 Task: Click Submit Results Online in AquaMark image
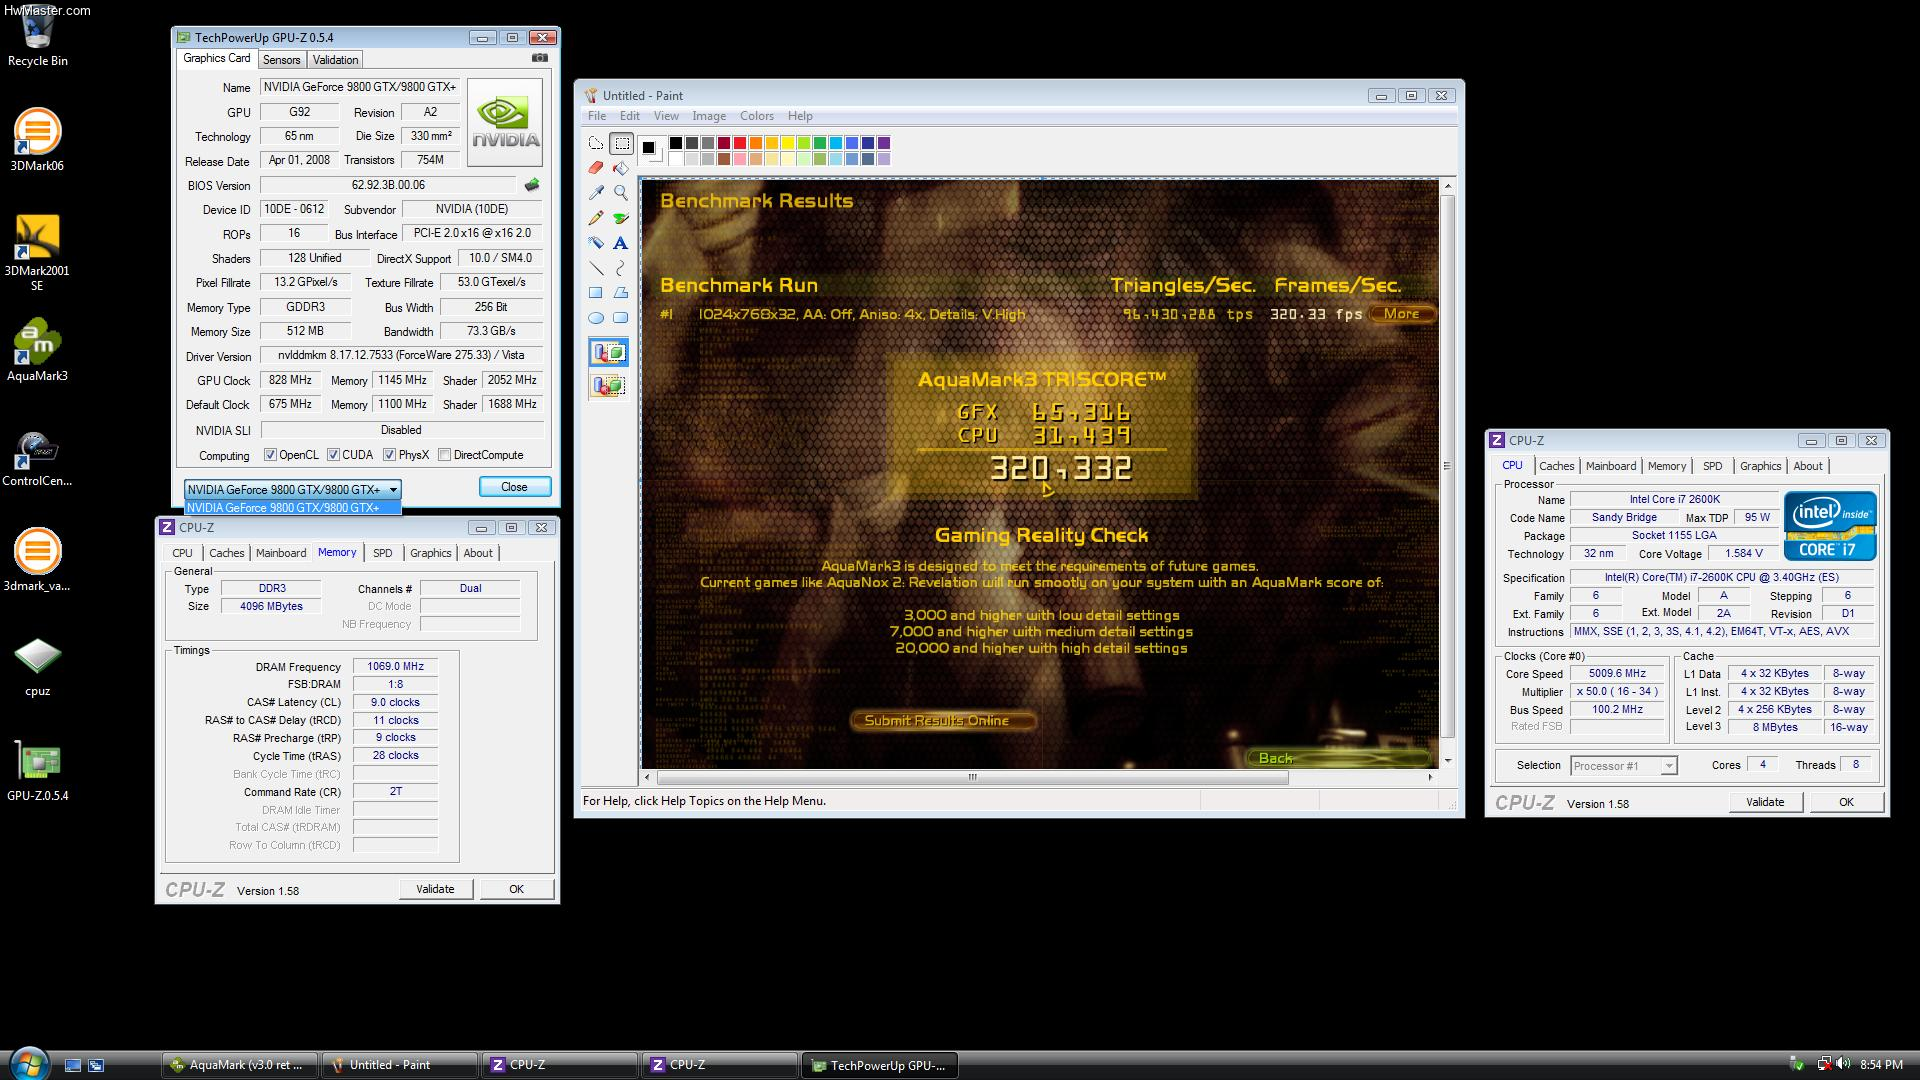(x=942, y=720)
